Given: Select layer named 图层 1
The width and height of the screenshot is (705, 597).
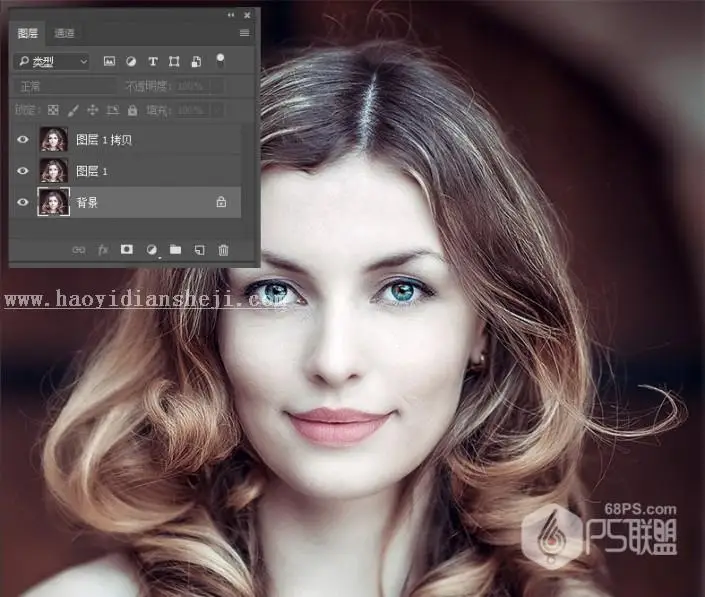Looking at the screenshot, I should [92, 171].
